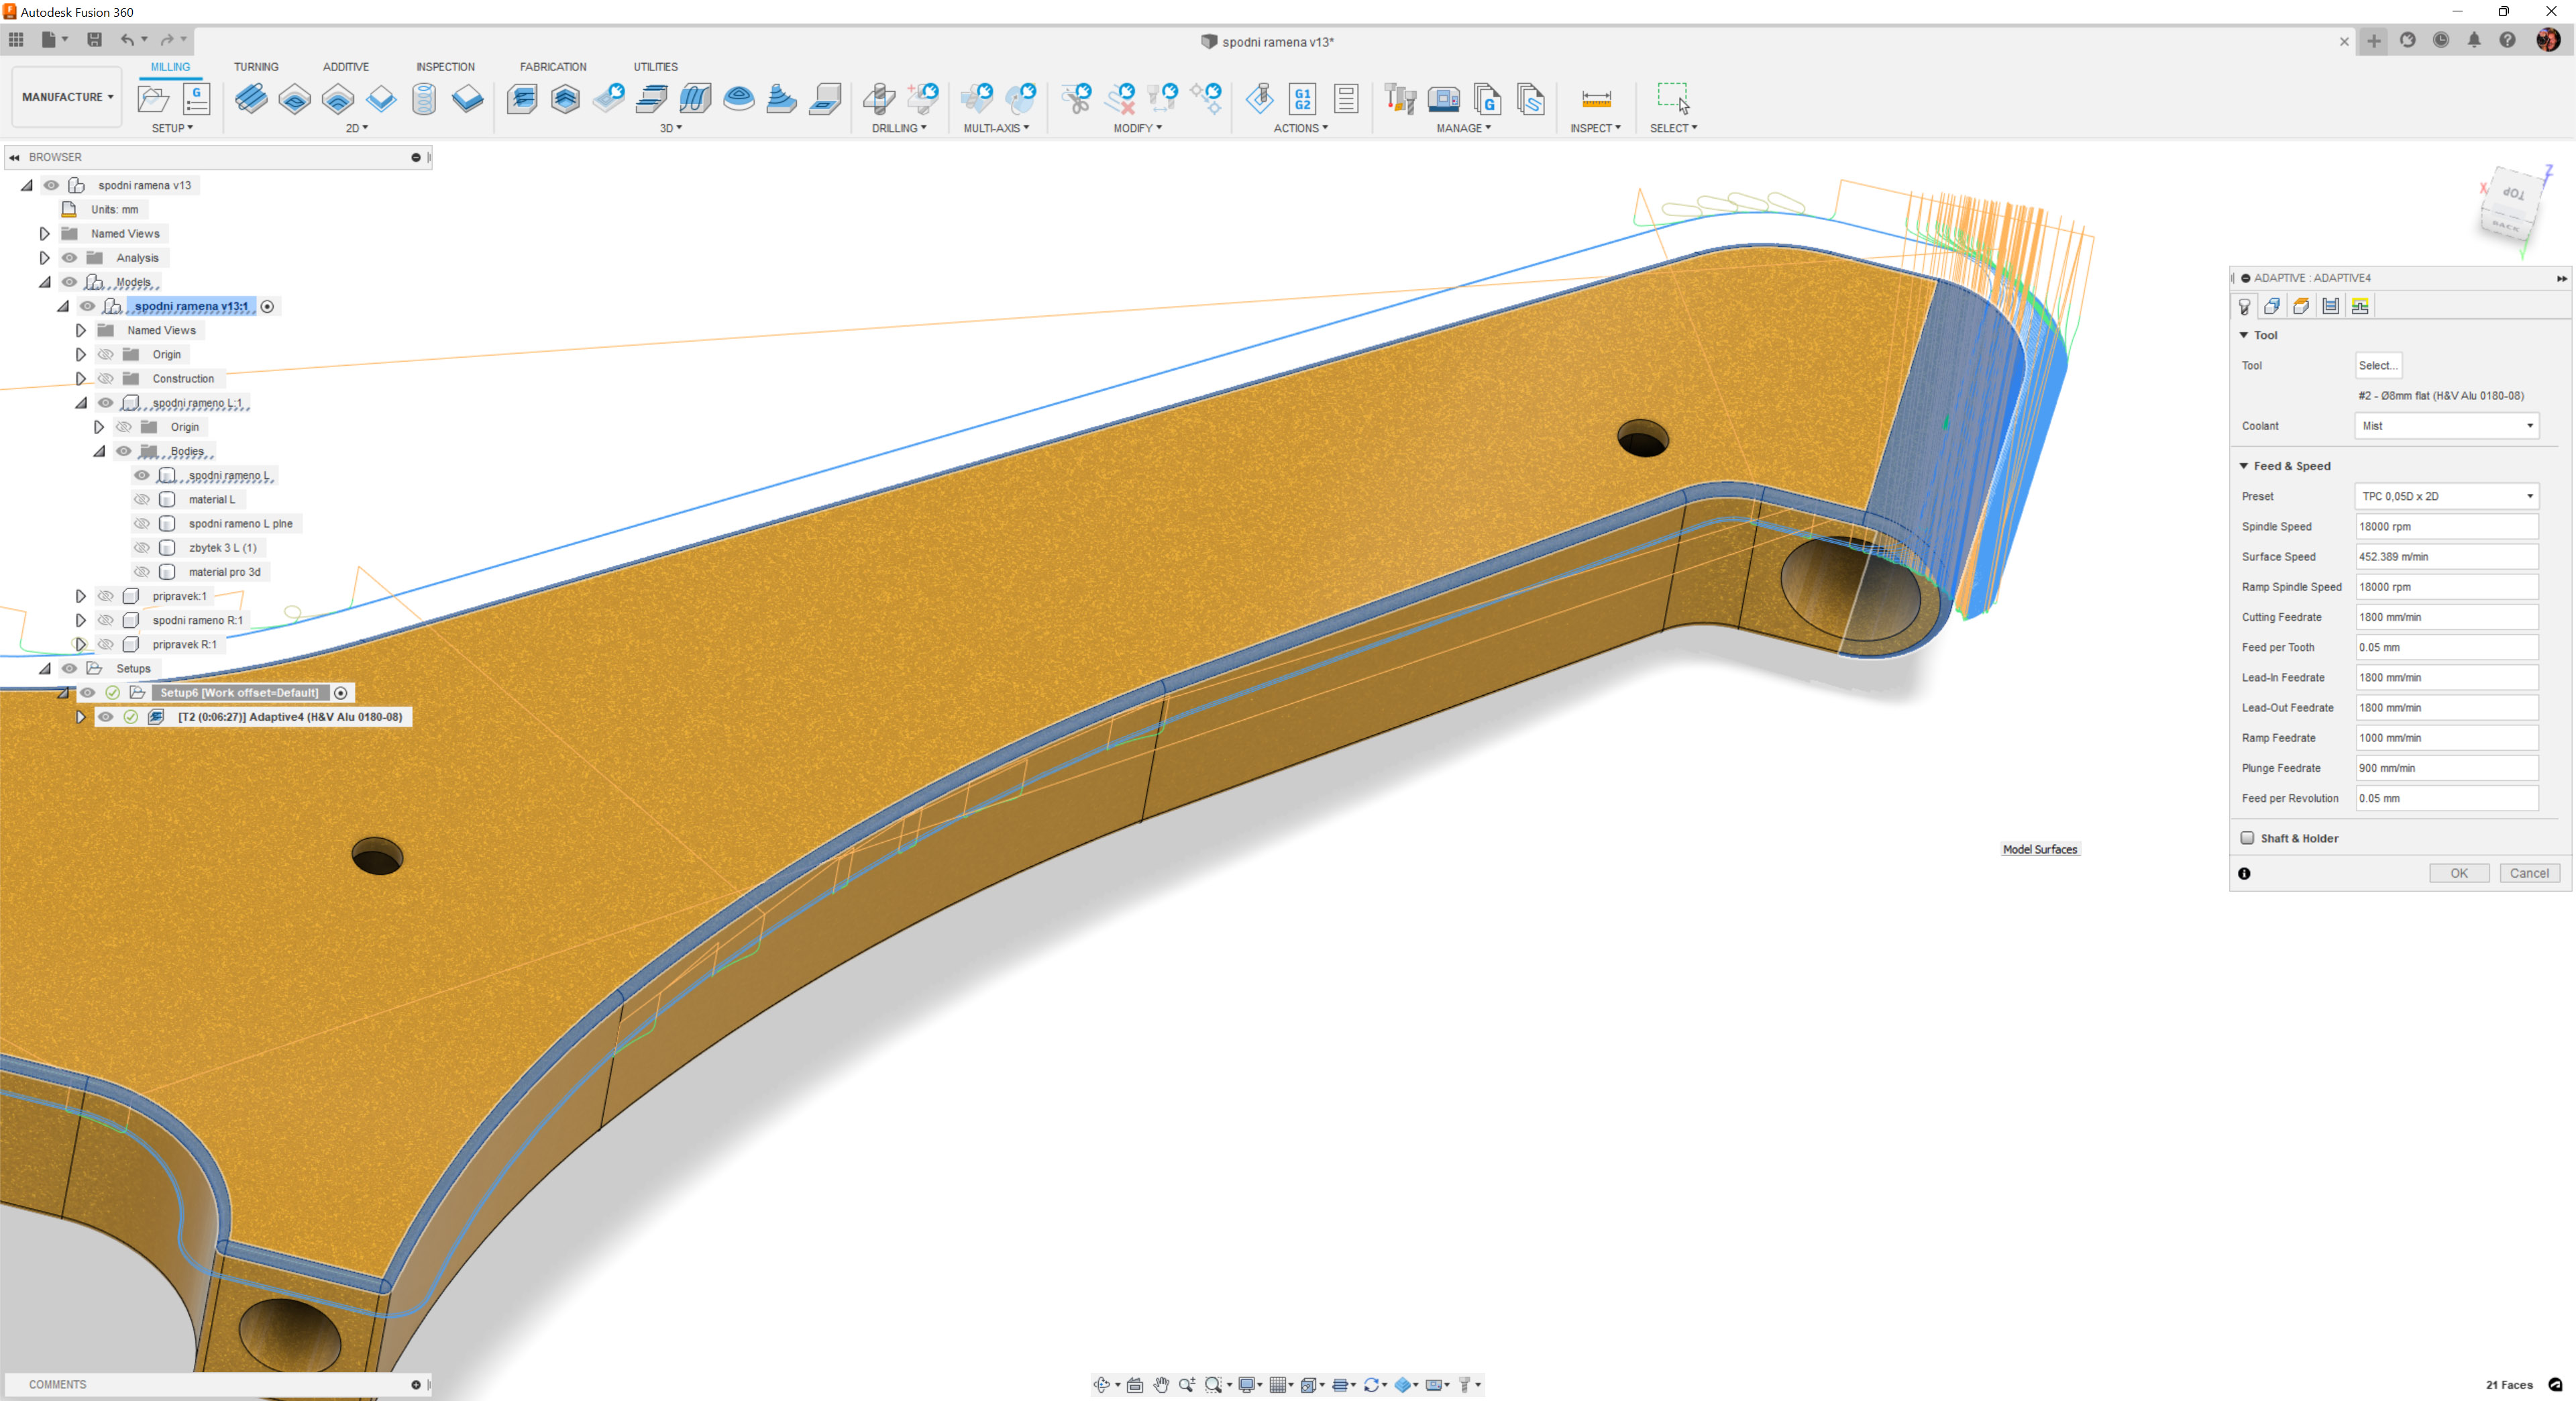Expand the pripravek:1 component node
Screen dimensions: 2576x1401
tap(81, 596)
